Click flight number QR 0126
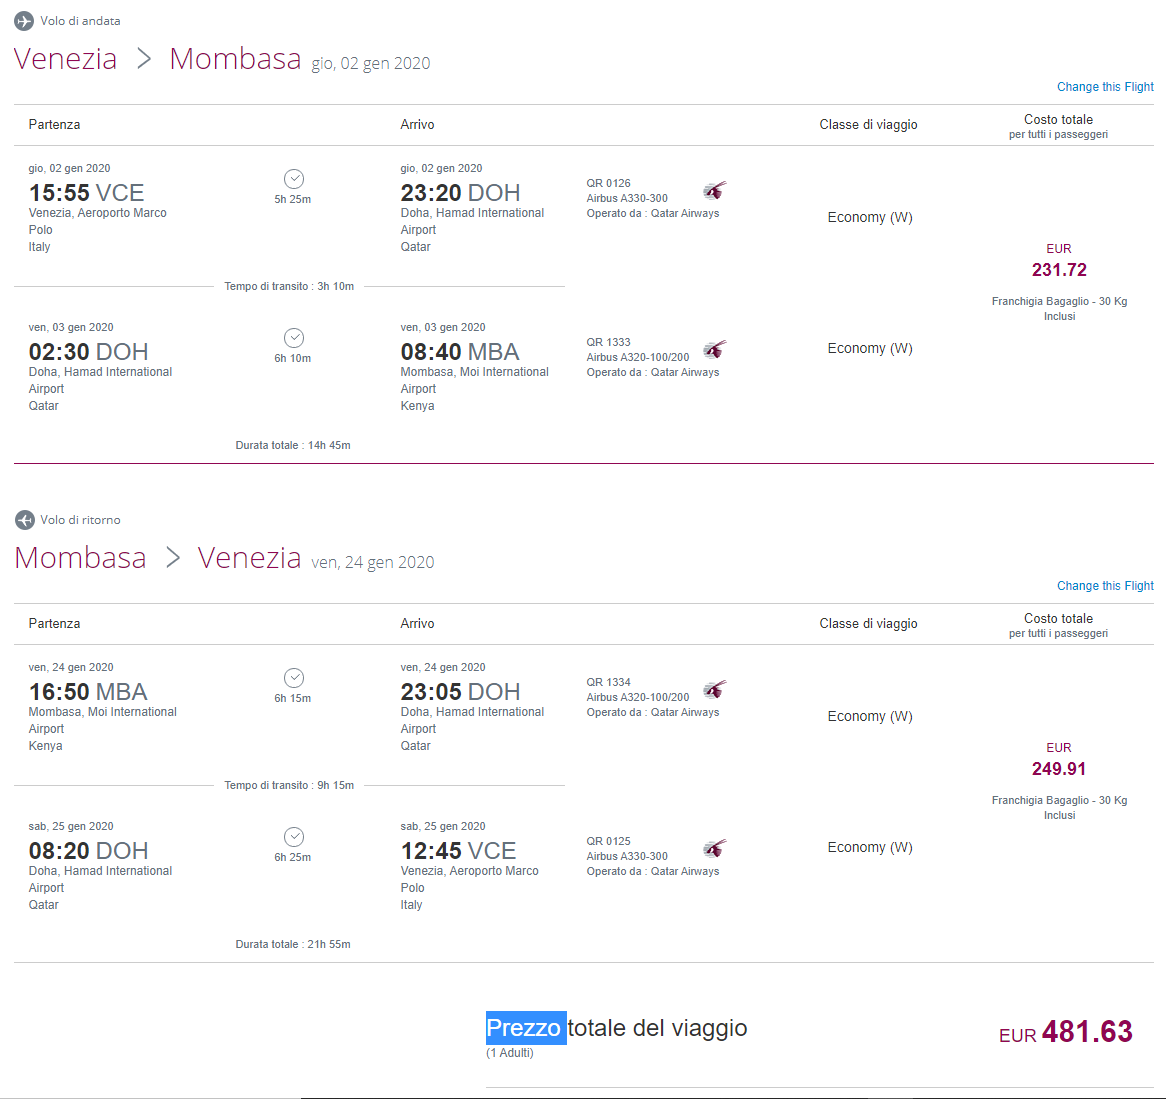 point(608,184)
